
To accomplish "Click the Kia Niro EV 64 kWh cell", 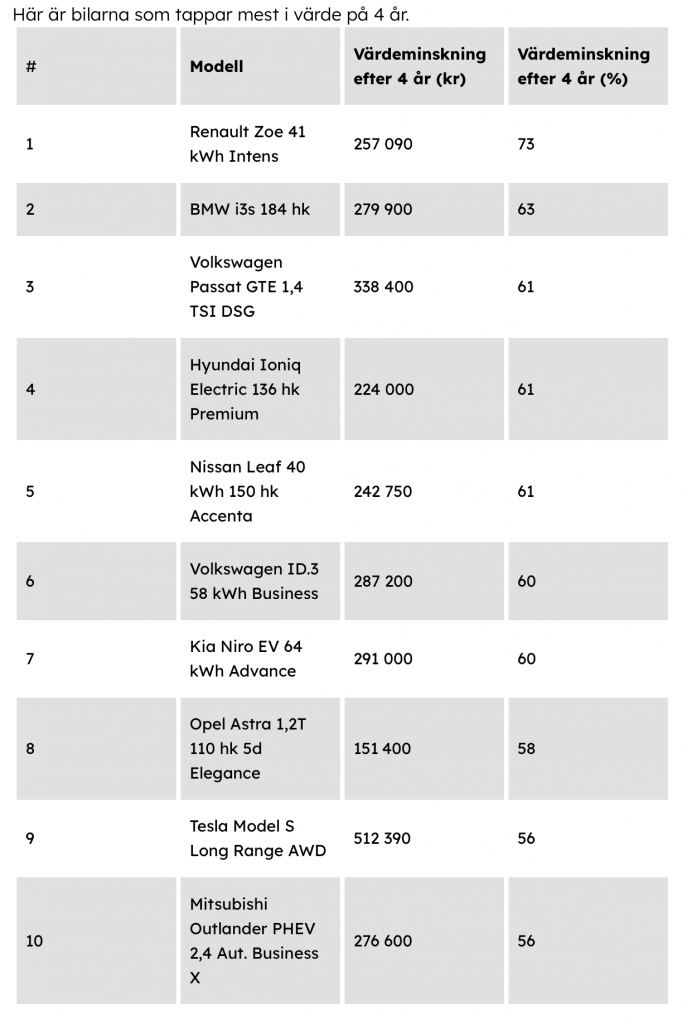I will click(245, 659).
